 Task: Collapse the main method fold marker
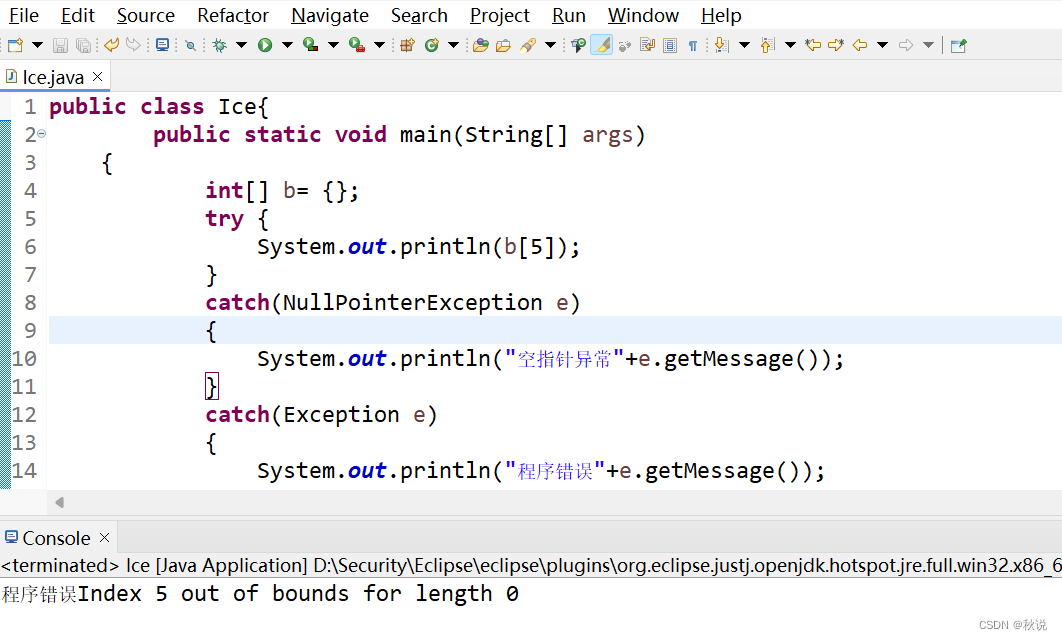coord(41,133)
